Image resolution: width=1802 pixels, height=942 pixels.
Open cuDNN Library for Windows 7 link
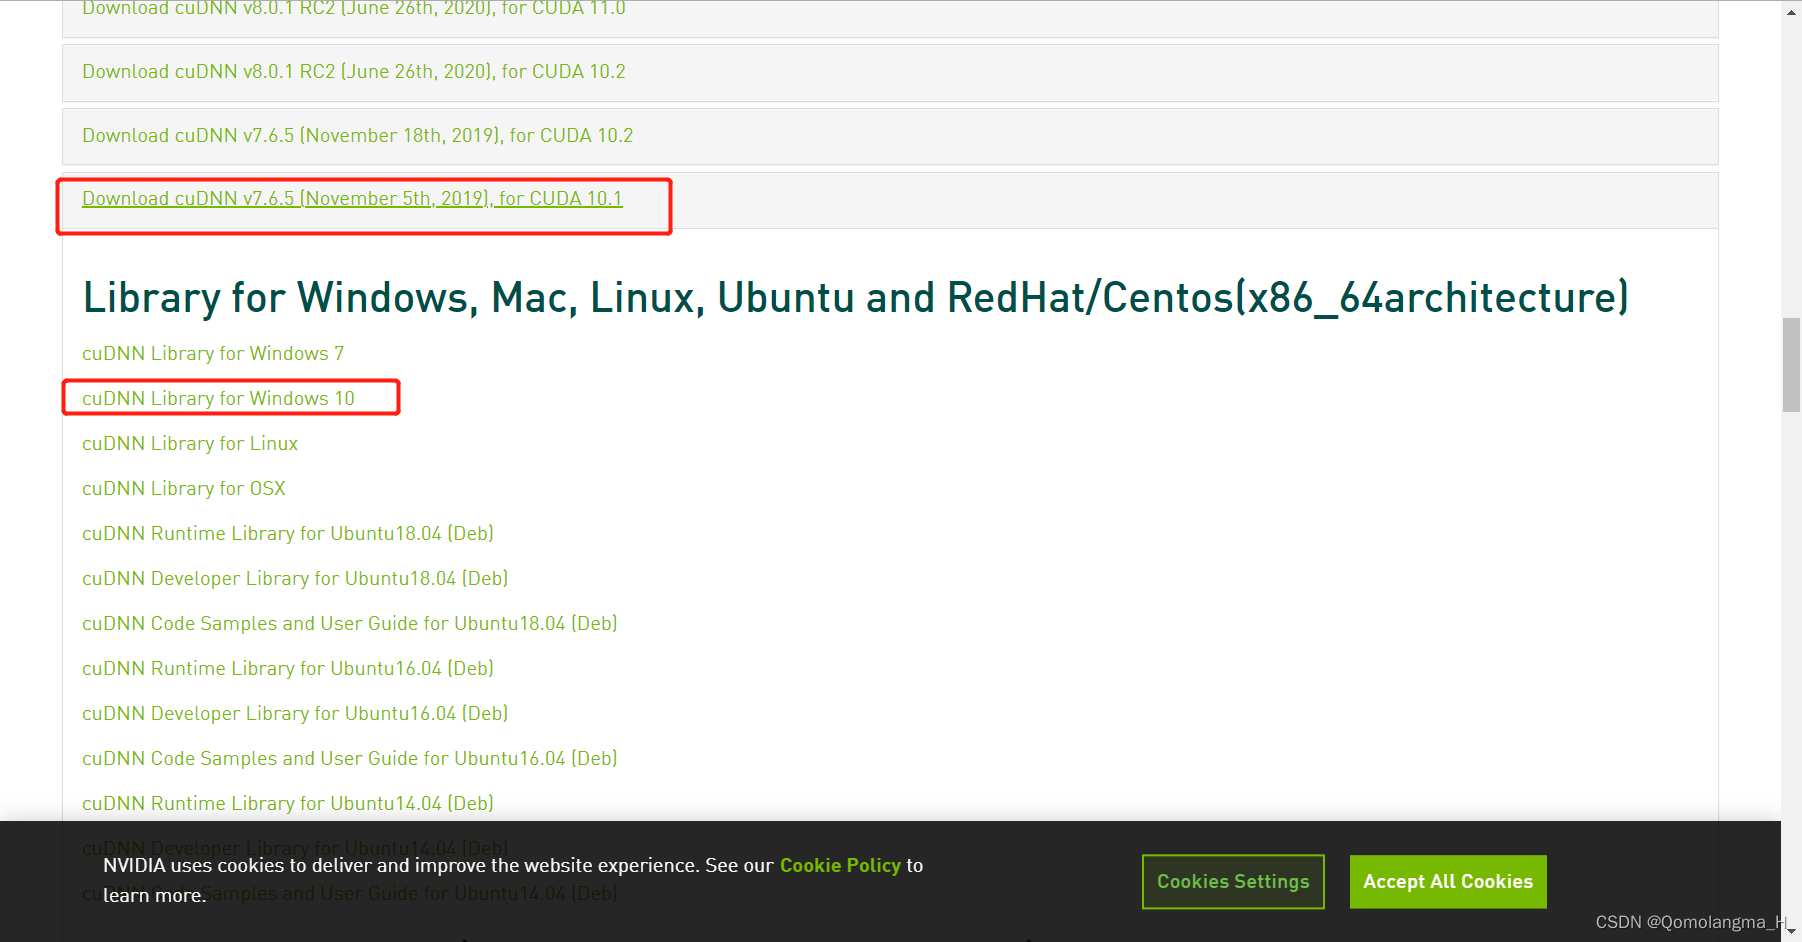pyautogui.click(x=213, y=354)
